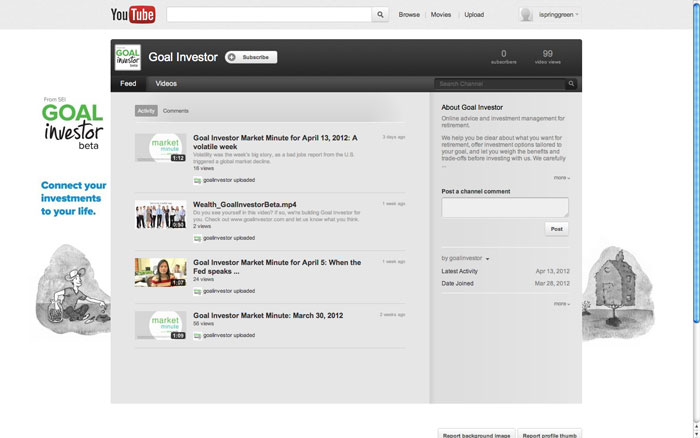This screenshot has width=700, height=438.
Task: Click the 'Goal Investor' channel name
Action: (x=183, y=57)
